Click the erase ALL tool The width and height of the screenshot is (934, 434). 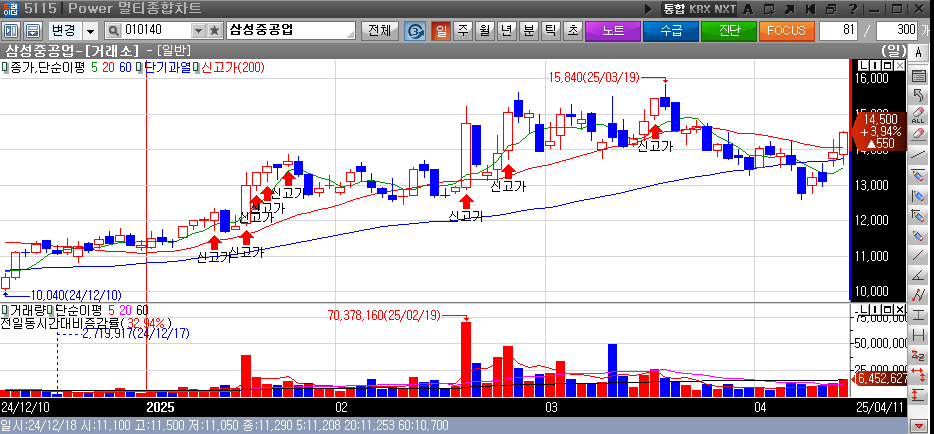click(918, 115)
